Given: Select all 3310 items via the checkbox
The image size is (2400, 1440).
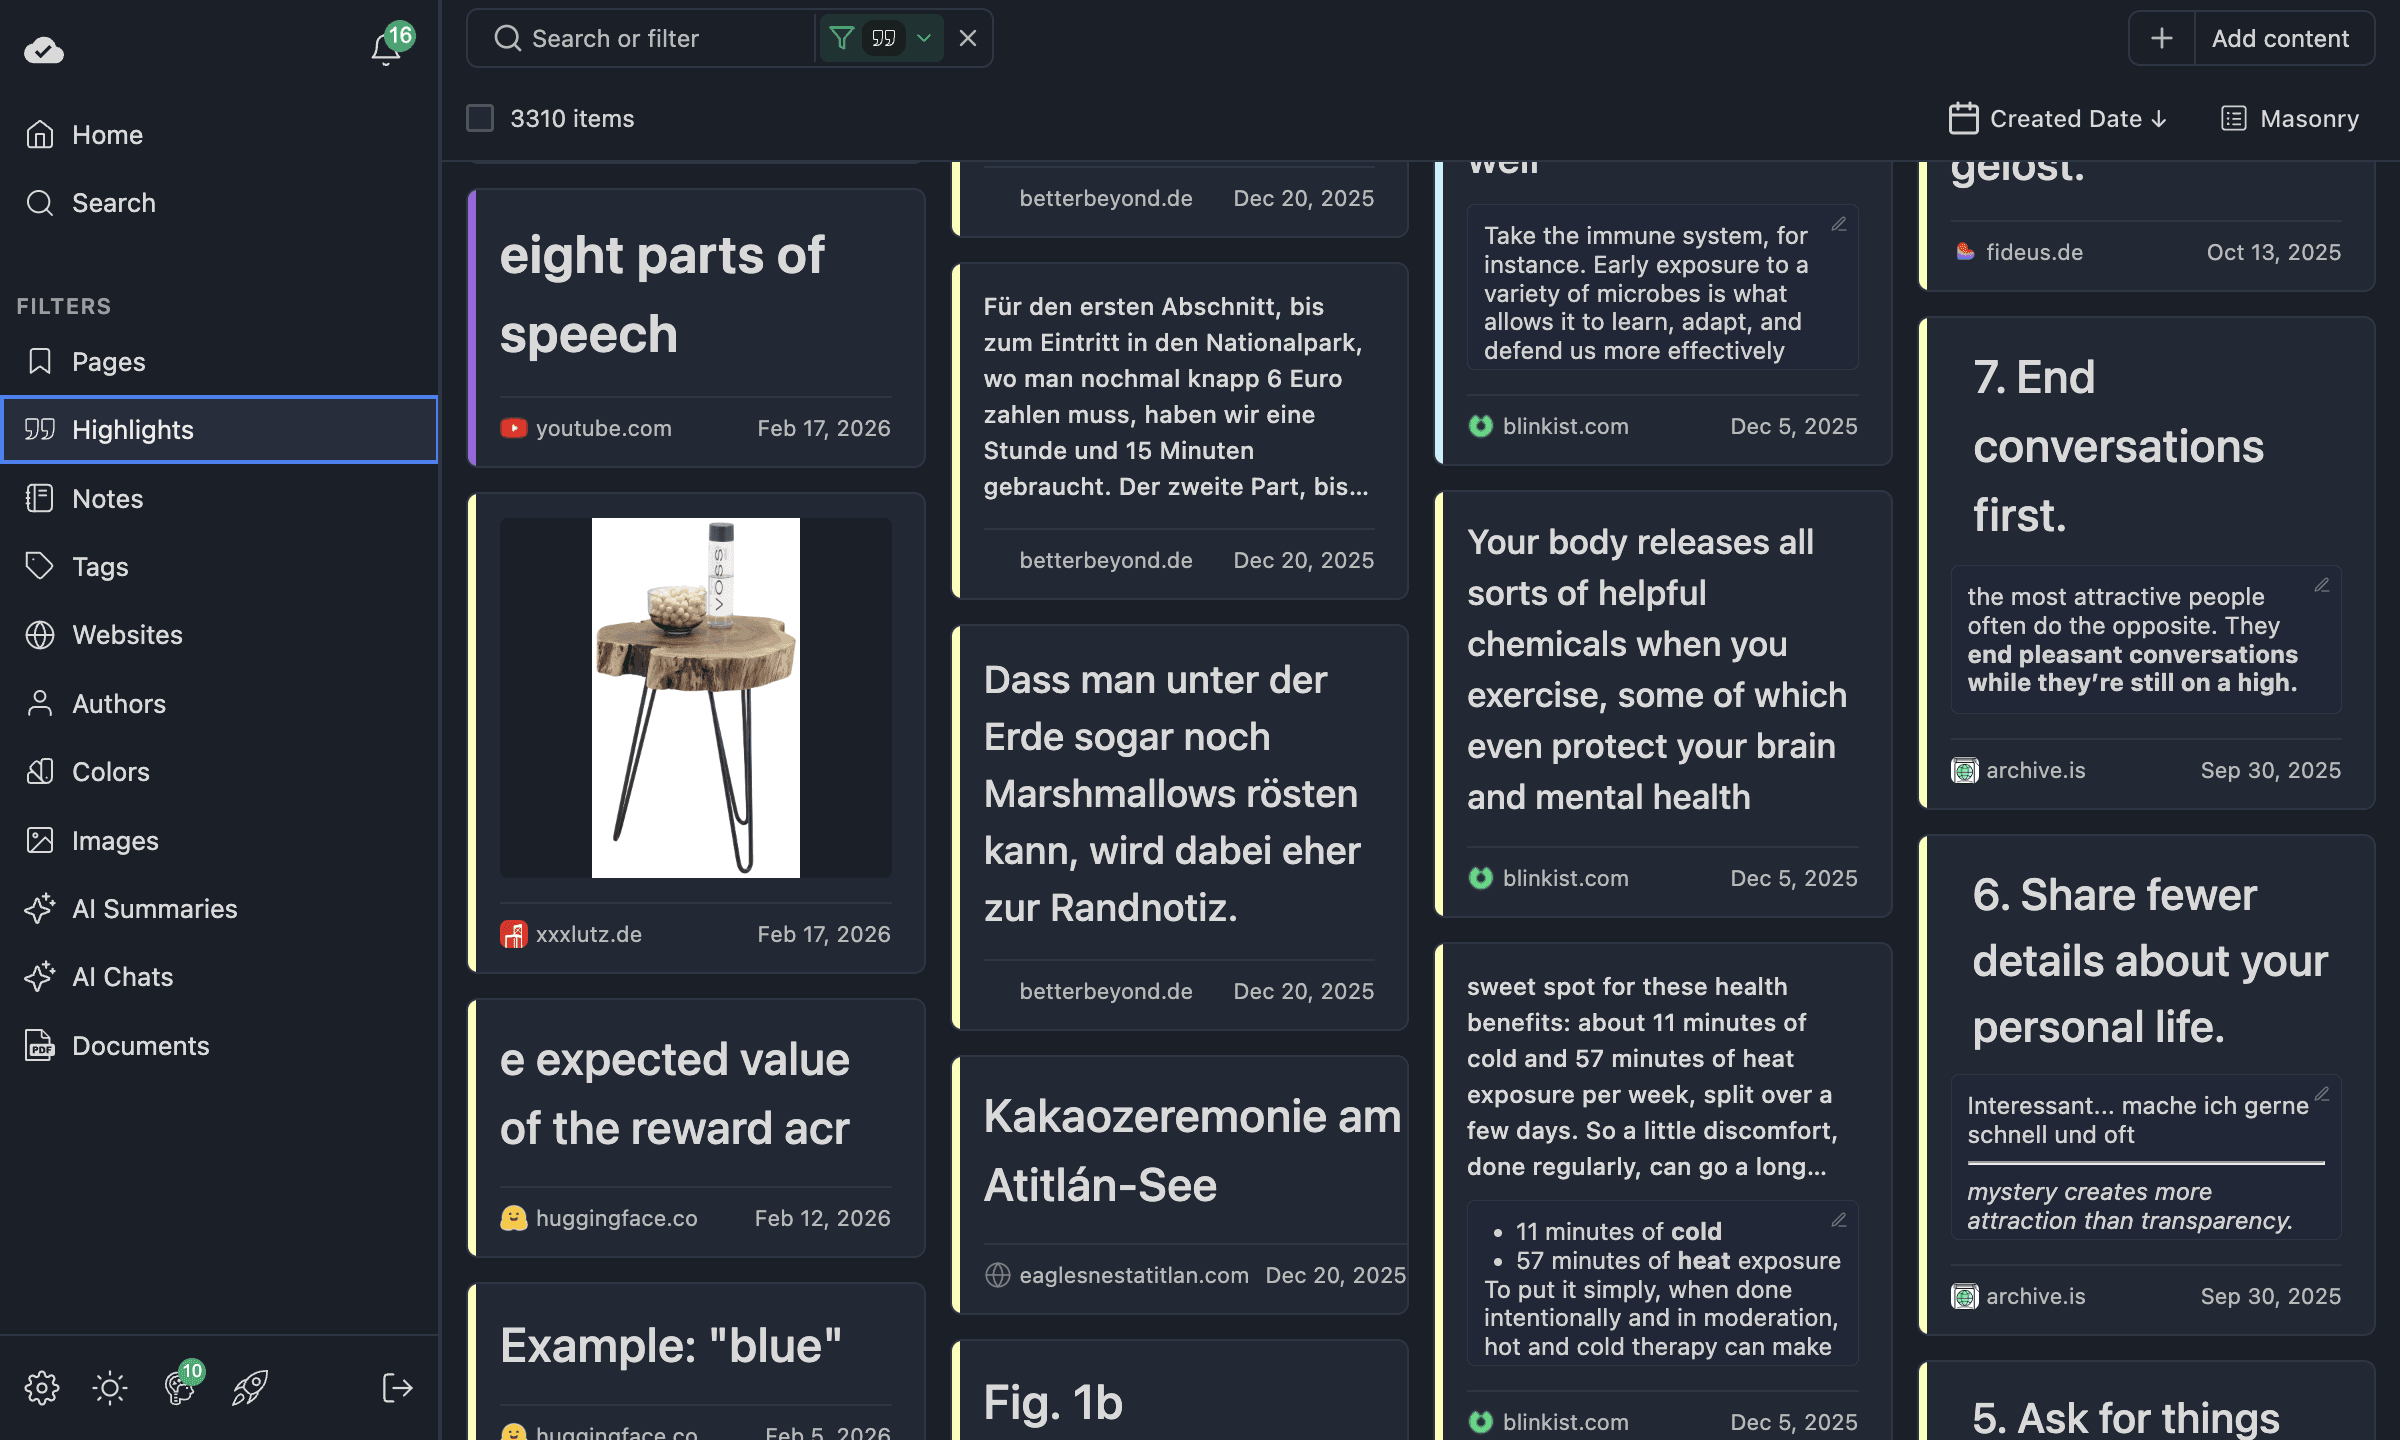Looking at the screenshot, I should click(480, 118).
